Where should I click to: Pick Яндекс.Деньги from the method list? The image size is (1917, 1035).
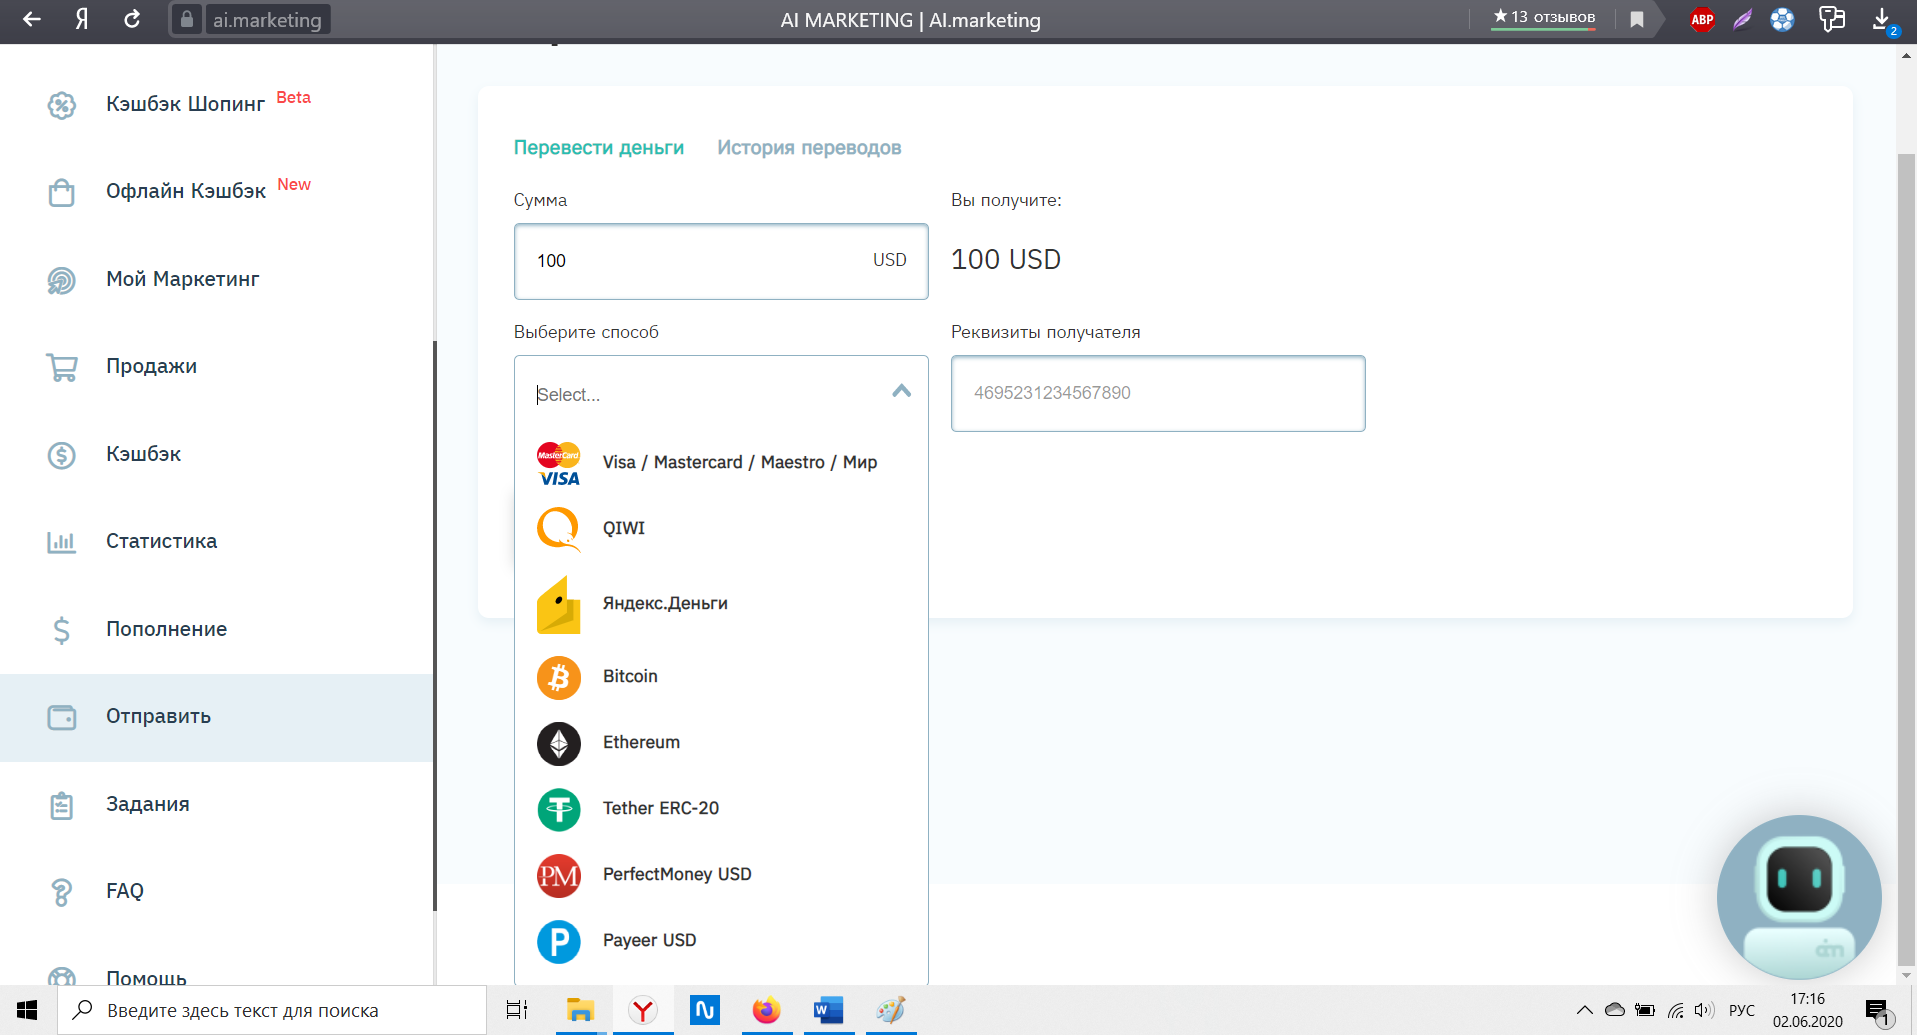(x=721, y=604)
